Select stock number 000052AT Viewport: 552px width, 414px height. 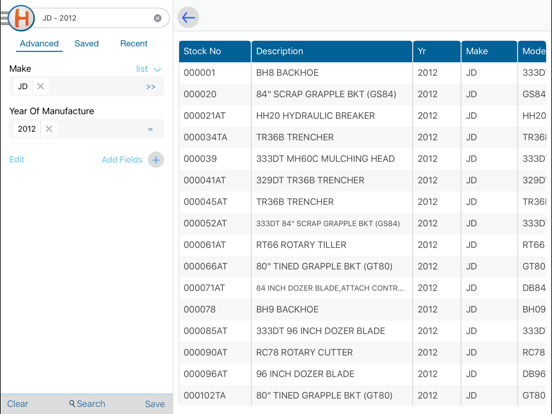[205, 223]
